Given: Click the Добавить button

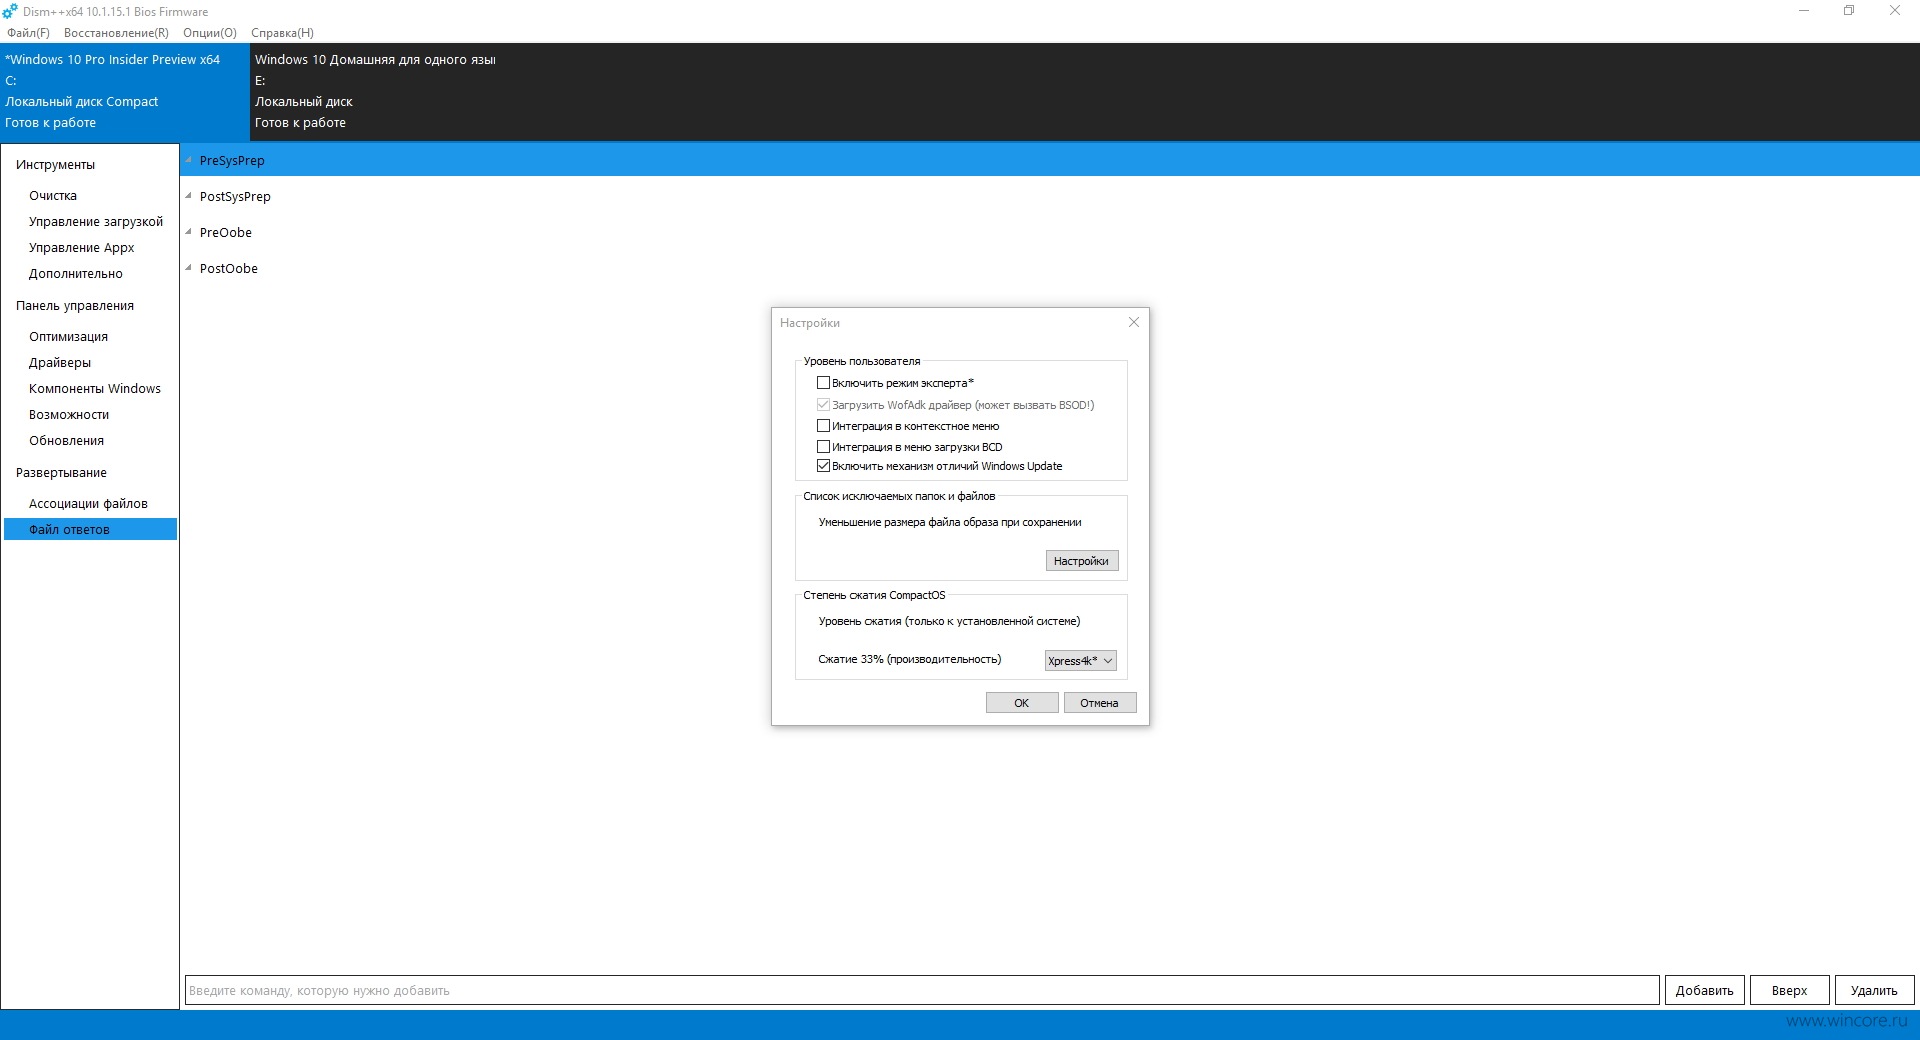Looking at the screenshot, I should coord(1705,990).
